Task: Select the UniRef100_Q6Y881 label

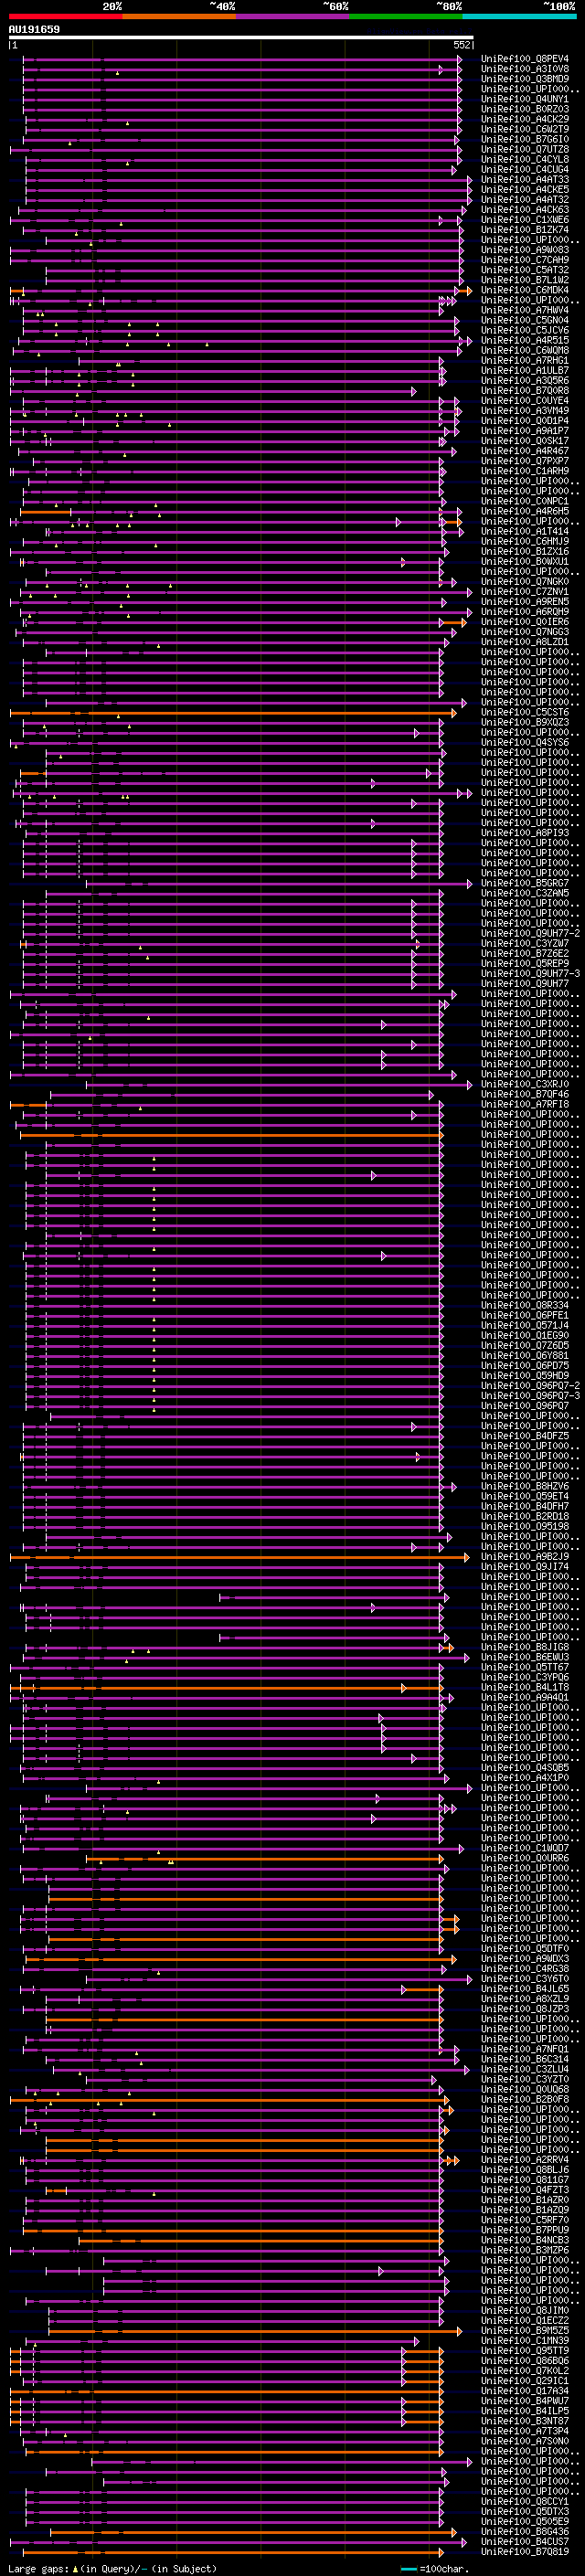Action: click(x=525, y=1357)
